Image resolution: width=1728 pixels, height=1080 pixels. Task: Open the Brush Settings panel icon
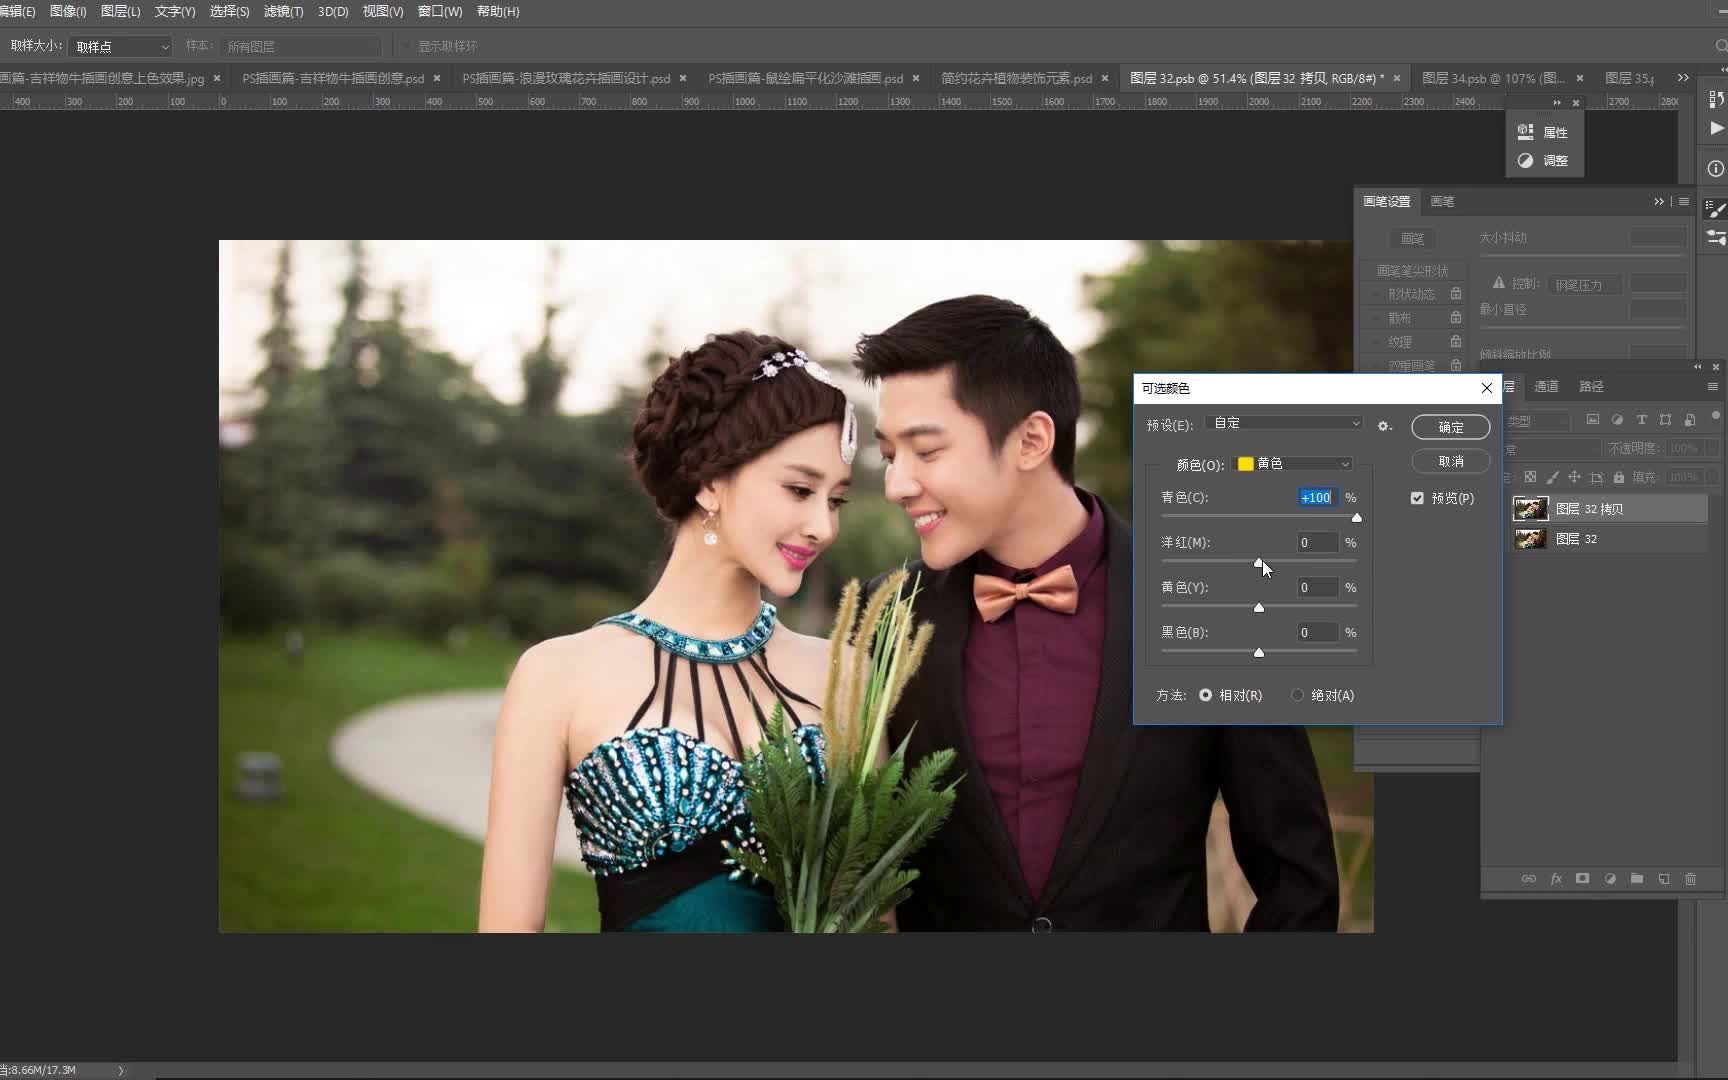[x=1716, y=208]
